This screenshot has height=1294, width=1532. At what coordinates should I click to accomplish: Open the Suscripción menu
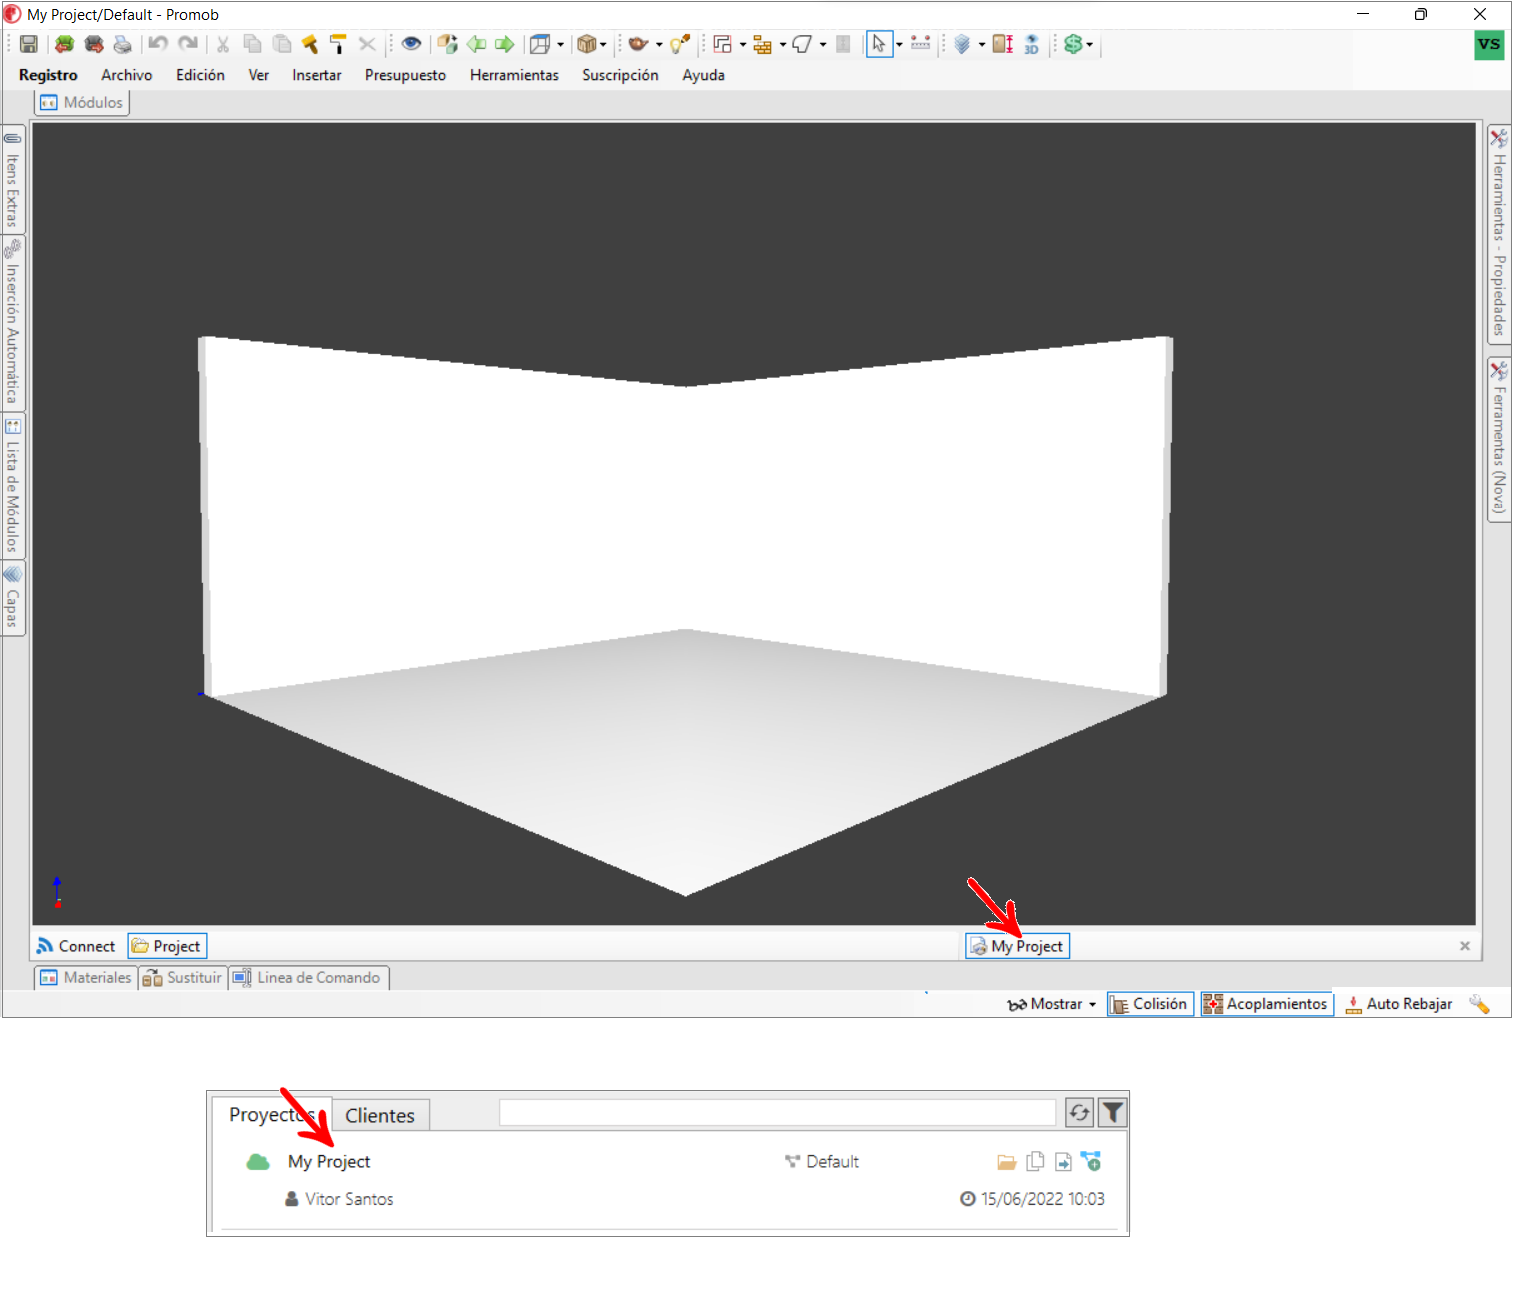tap(620, 75)
